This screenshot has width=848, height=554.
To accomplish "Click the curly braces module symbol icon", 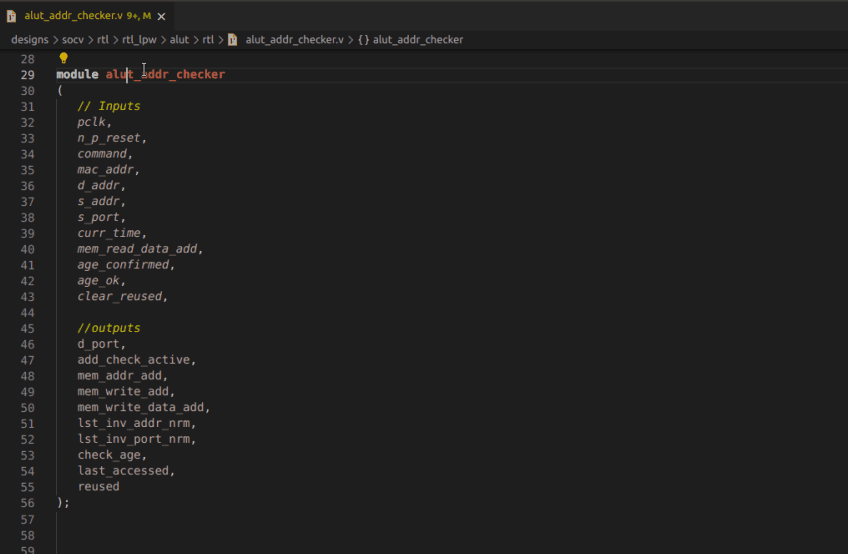I will point(363,40).
